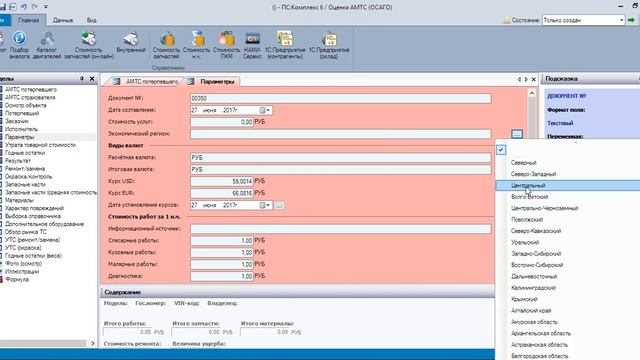Switch to the Данные ribbon tab
This screenshot has width=640, height=360.
click(x=63, y=20)
